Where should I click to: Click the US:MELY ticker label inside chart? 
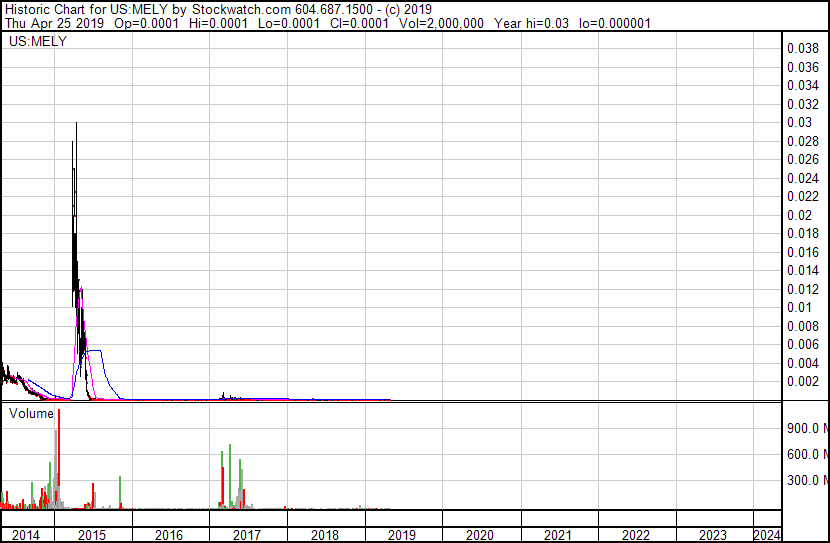(37, 42)
